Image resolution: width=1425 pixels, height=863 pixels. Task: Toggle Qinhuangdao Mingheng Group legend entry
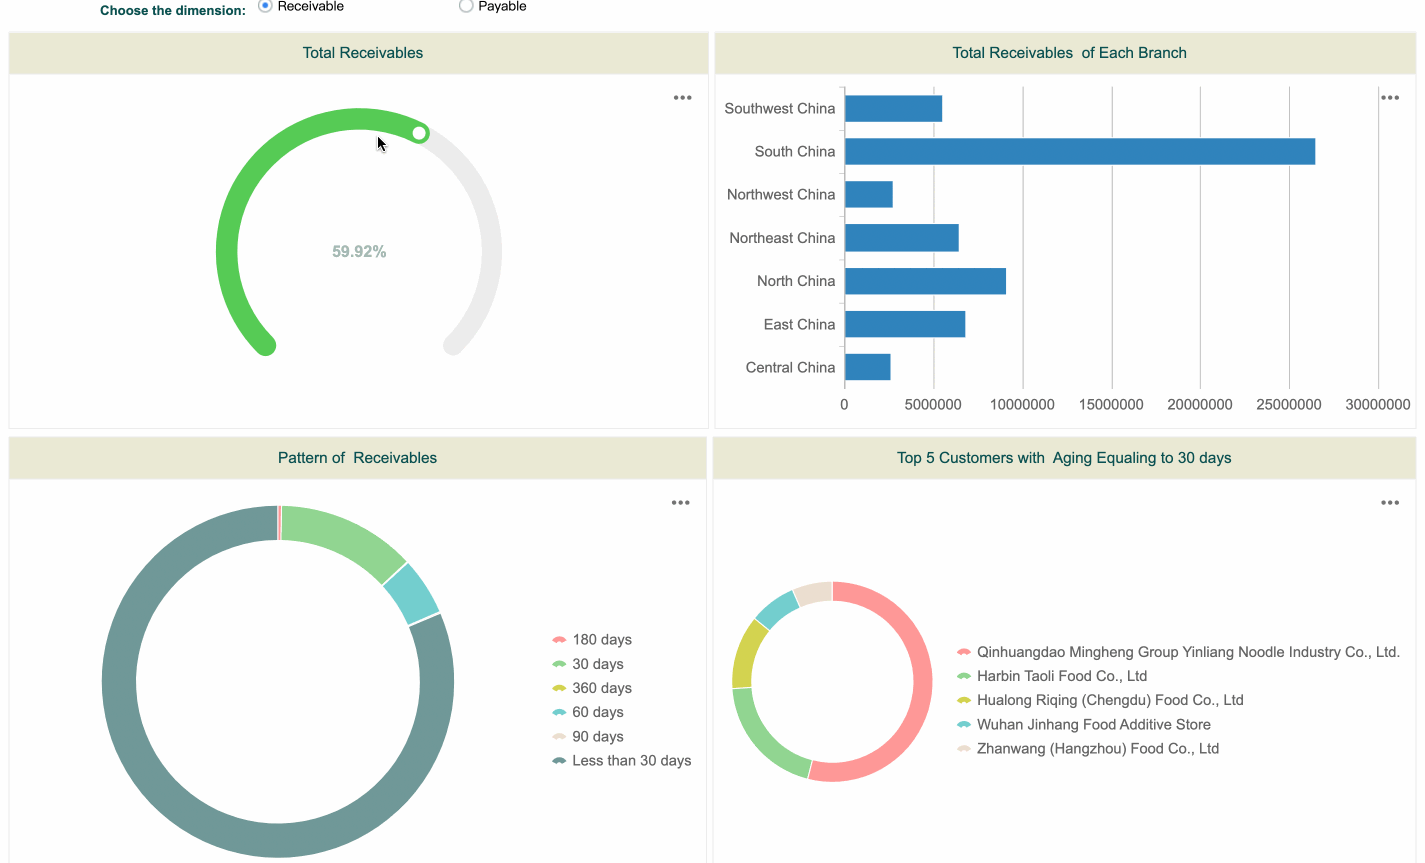1178,652
